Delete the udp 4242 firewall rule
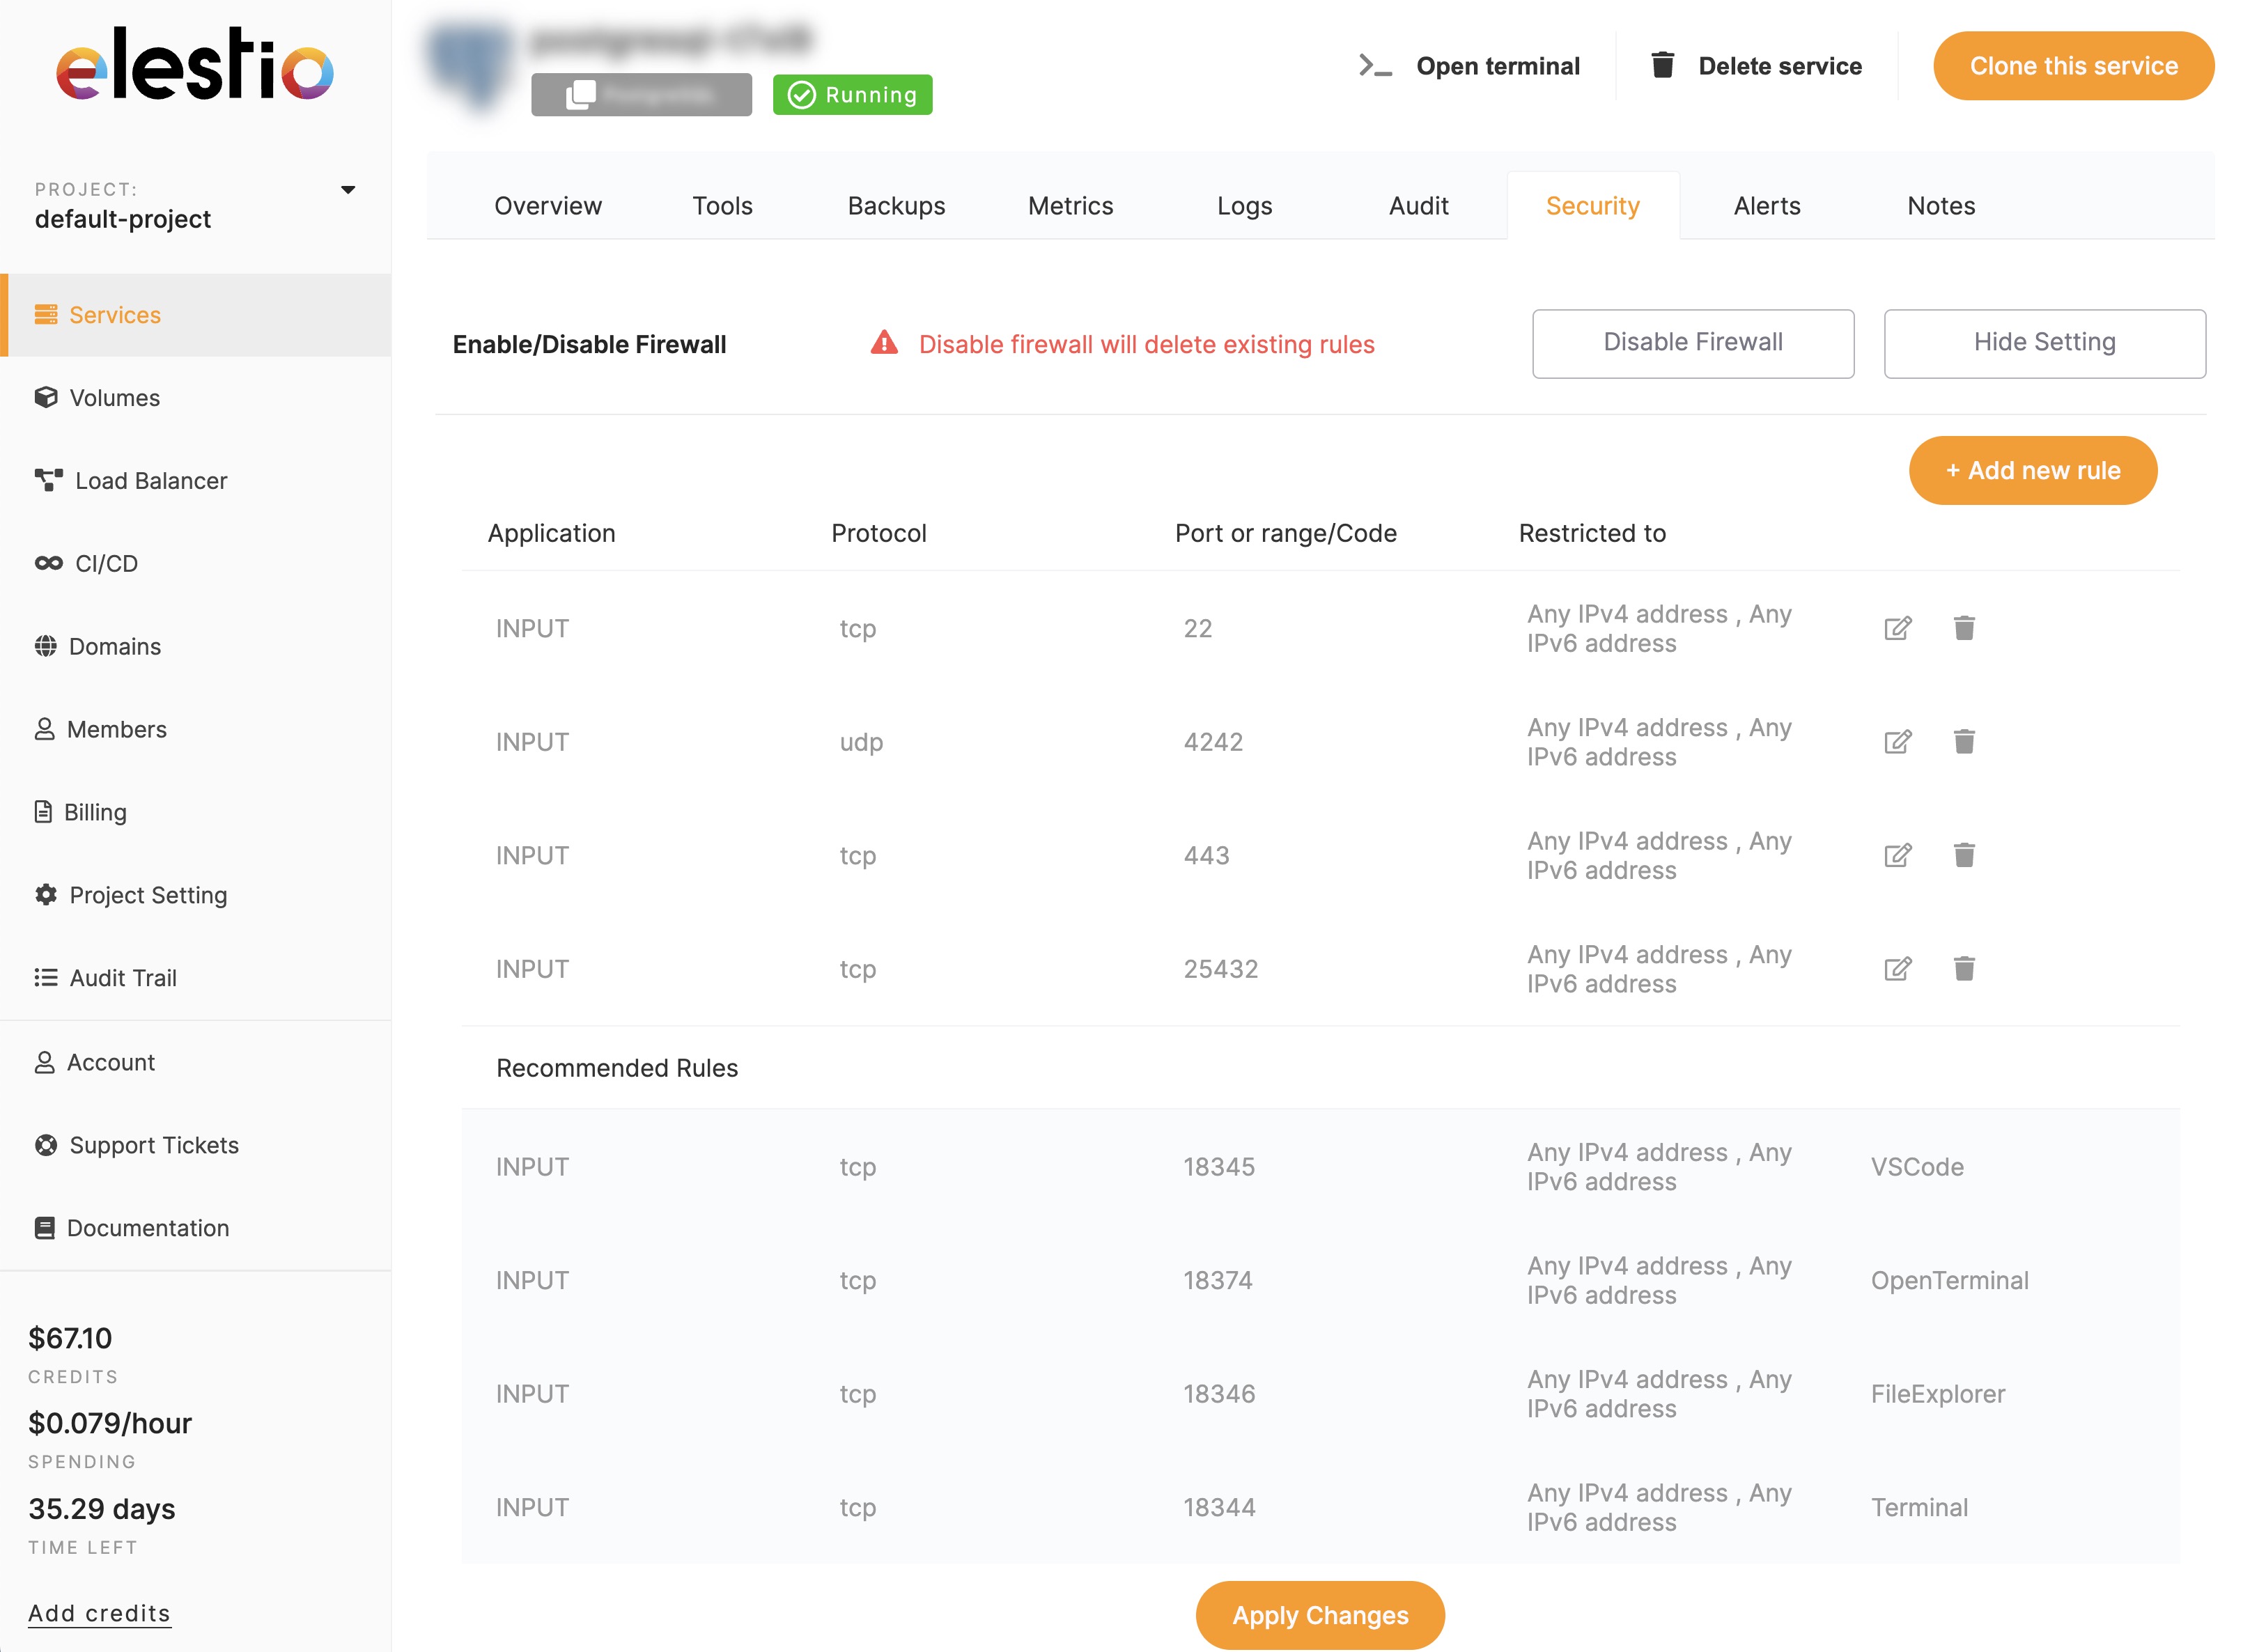 1964,741
